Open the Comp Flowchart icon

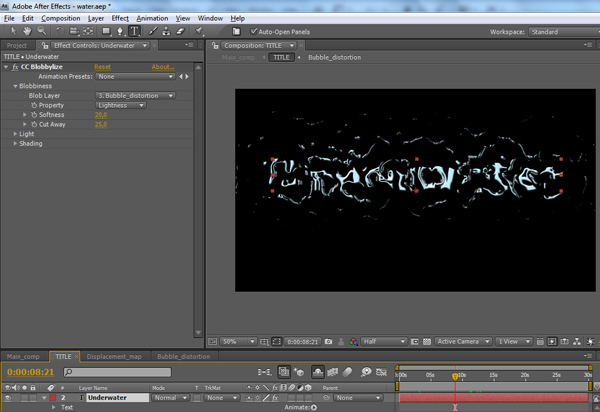tap(577, 341)
